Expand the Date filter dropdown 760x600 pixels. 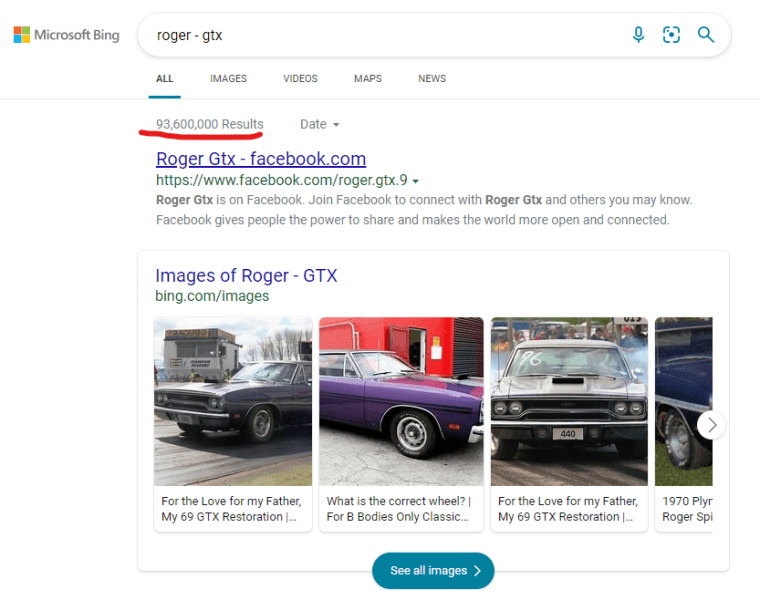point(319,125)
